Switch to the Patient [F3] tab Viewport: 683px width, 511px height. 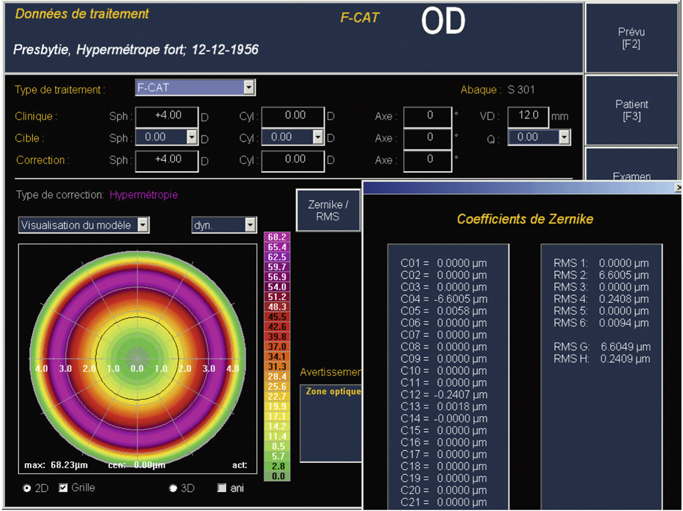pyautogui.click(x=631, y=110)
